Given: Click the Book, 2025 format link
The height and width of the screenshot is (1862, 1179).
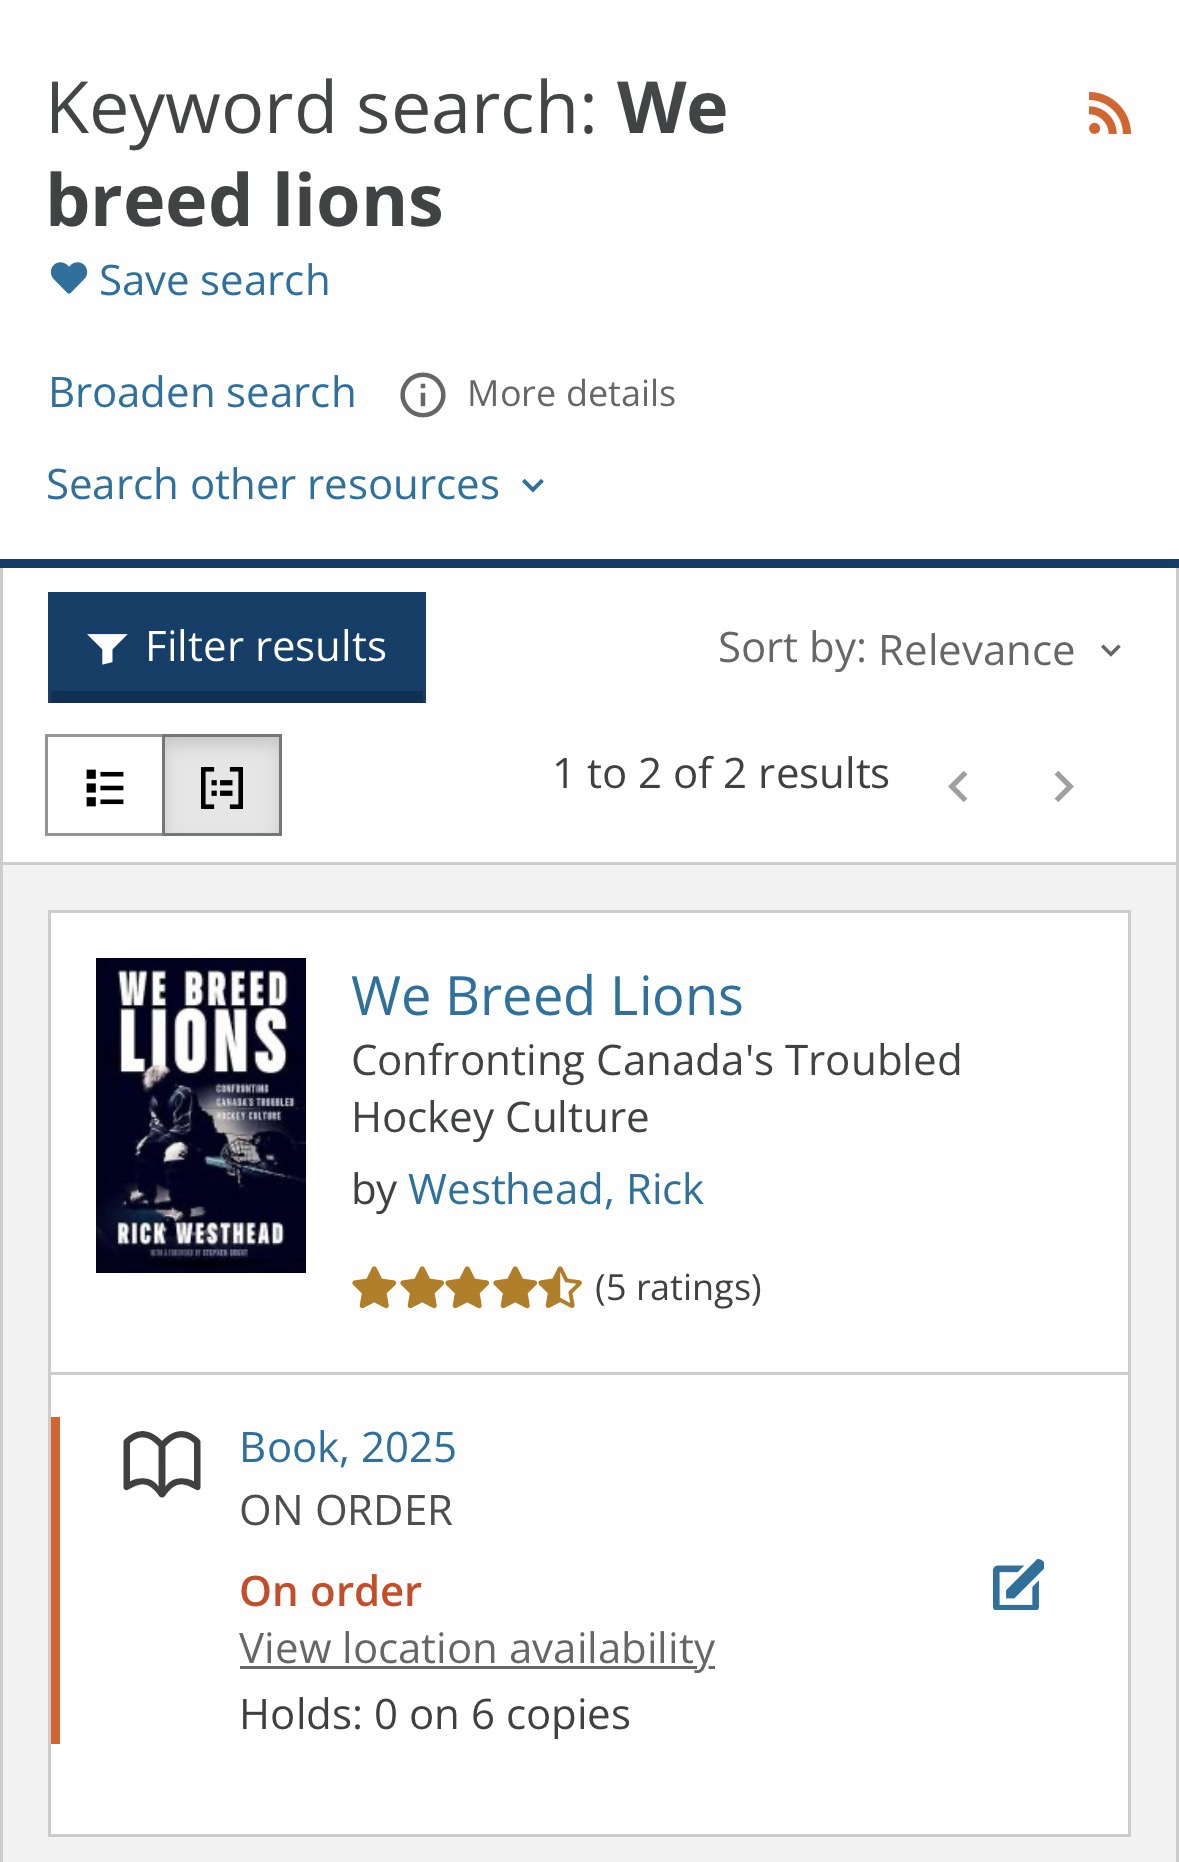Looking at the screenshot, I should pyautogui.click(x=348, y=1447).
